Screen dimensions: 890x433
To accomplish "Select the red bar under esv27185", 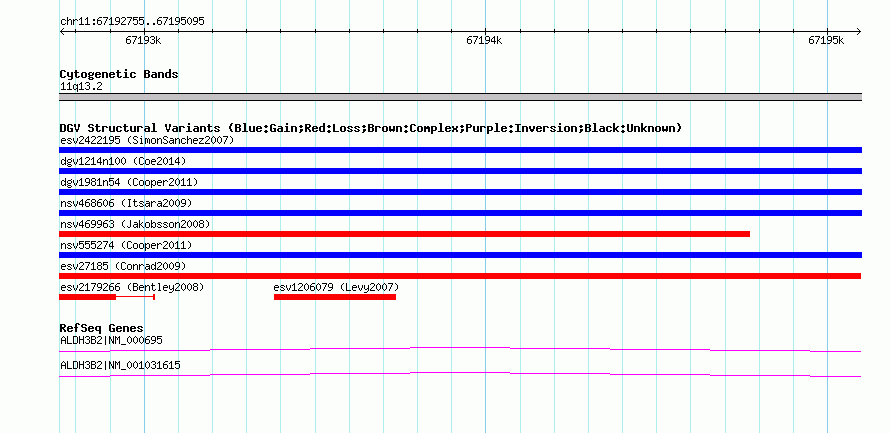I will (460, 276).
